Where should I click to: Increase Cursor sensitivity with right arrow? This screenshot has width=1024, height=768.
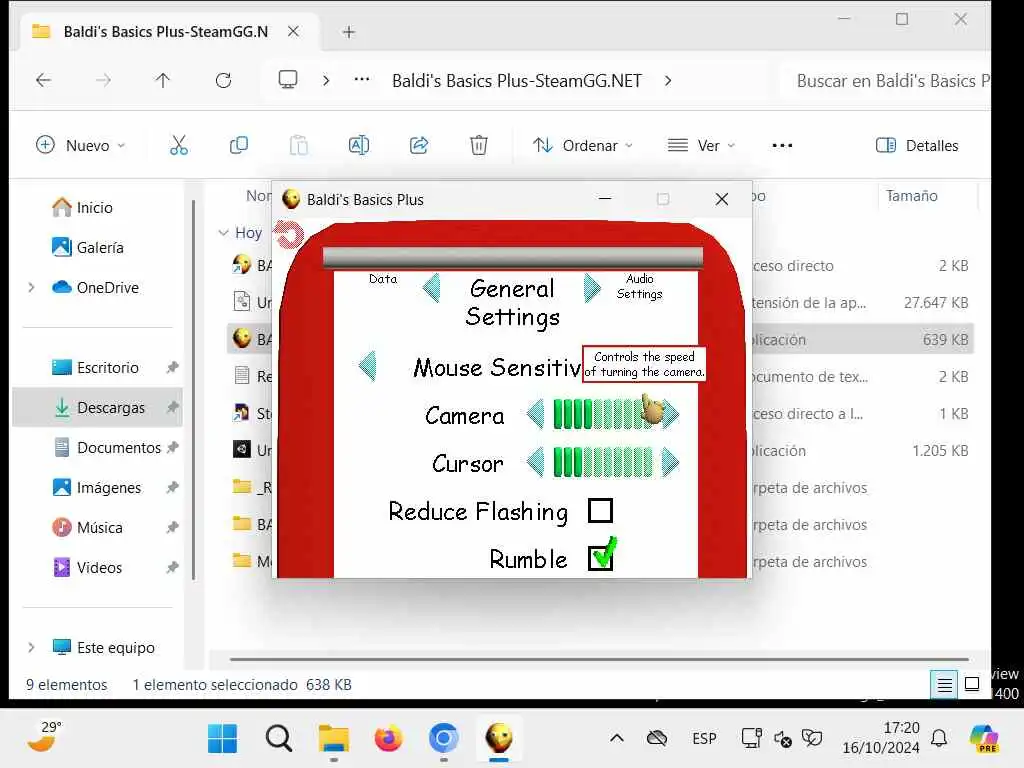(671, 462)
